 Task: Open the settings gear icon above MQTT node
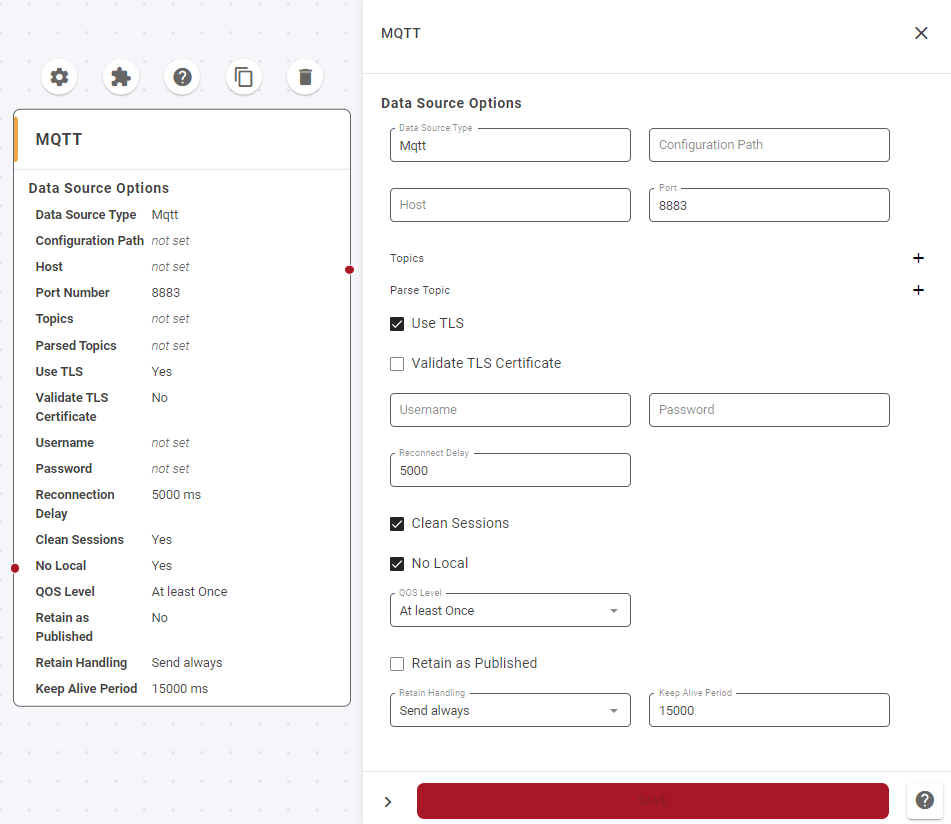59,77
